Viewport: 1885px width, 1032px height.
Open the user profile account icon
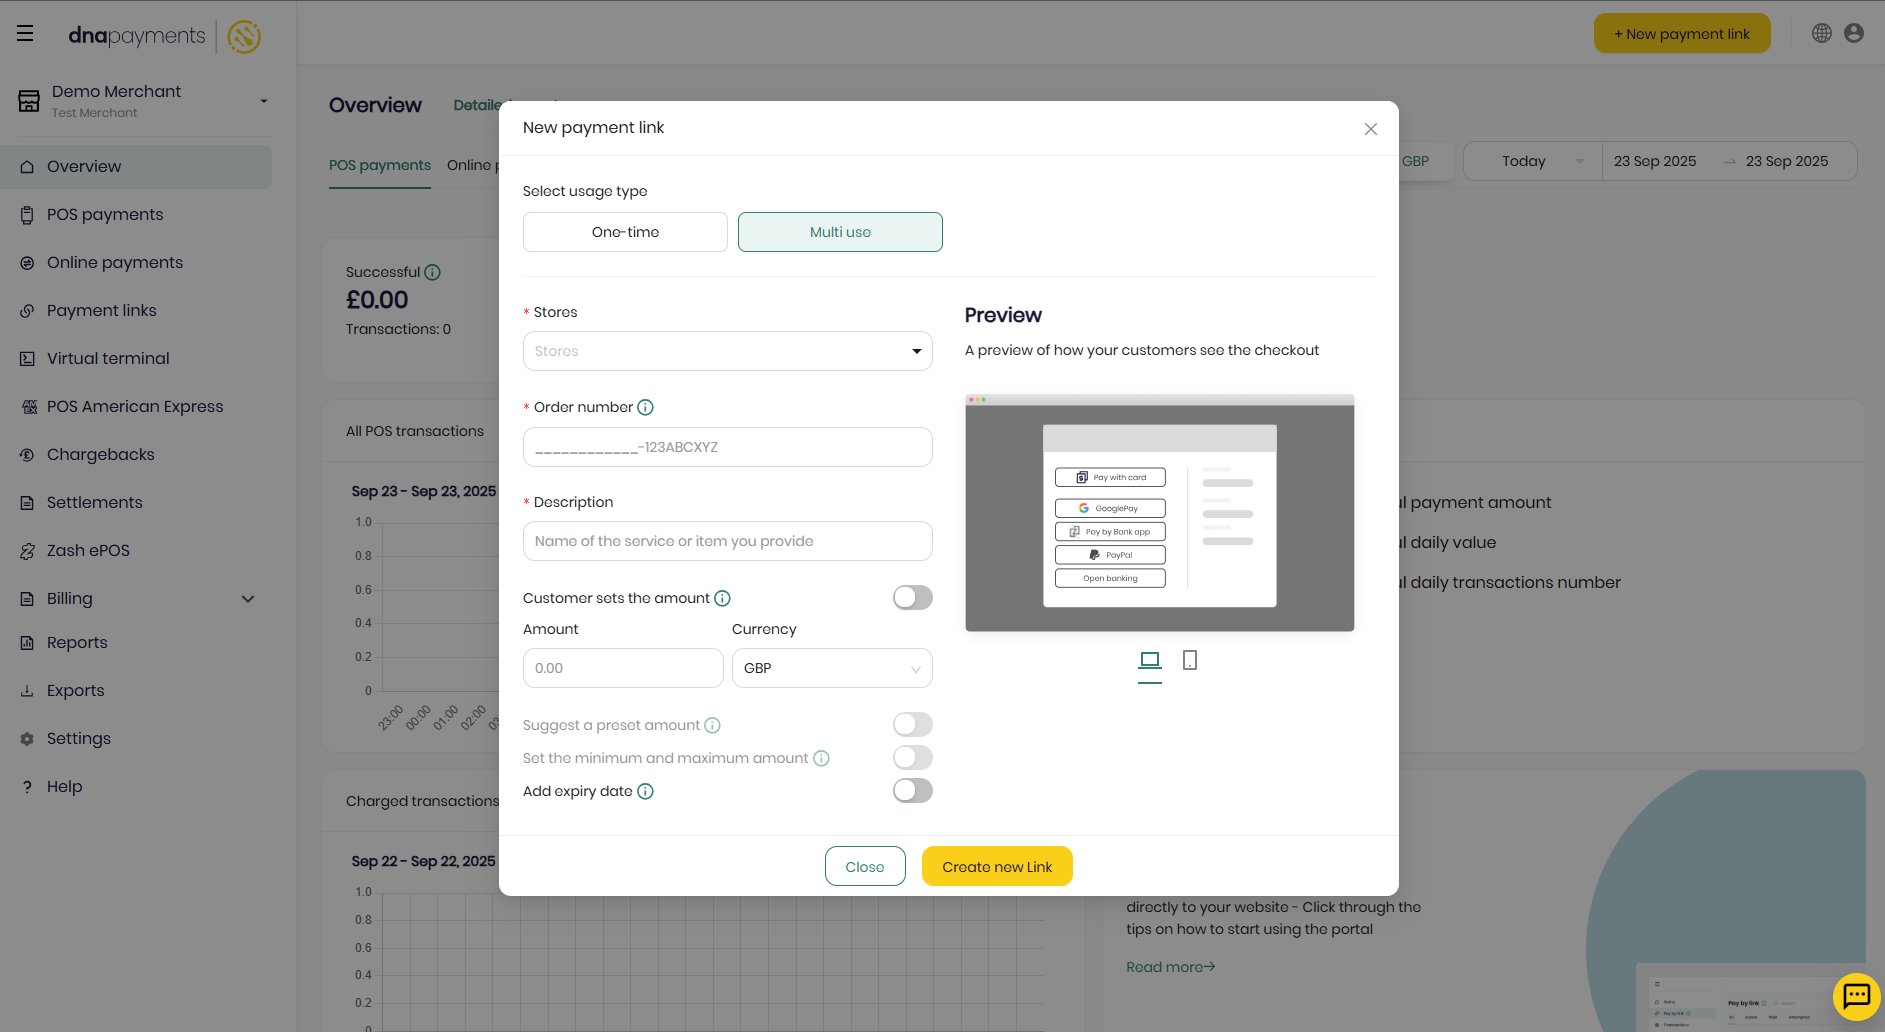tap(1854, 32)
